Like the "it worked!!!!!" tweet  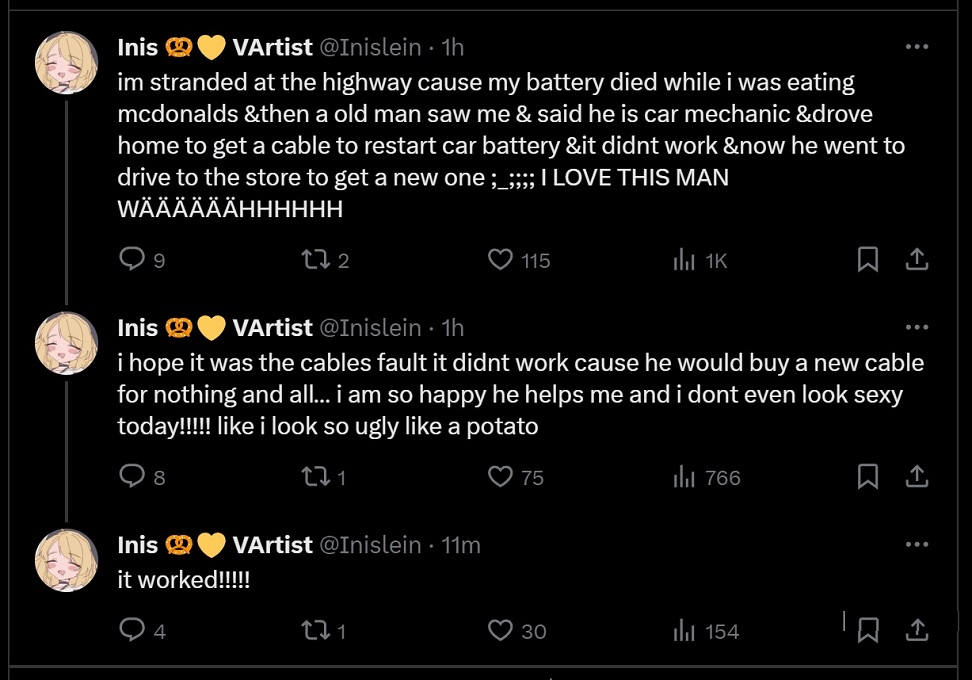click(x=501, y=630)
